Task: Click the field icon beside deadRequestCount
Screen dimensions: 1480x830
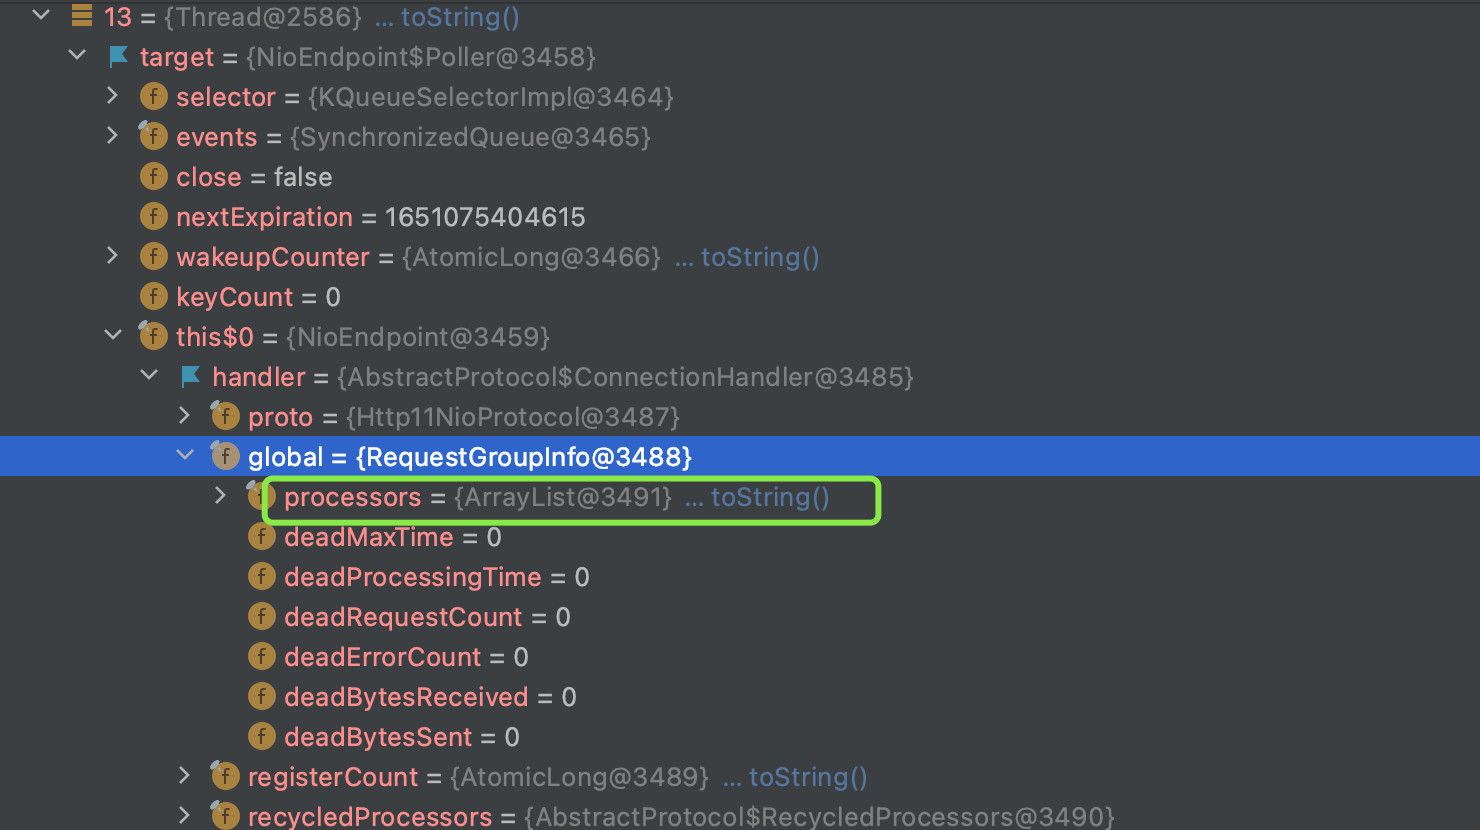Action: pyautogui.click(x=261, y=617)
